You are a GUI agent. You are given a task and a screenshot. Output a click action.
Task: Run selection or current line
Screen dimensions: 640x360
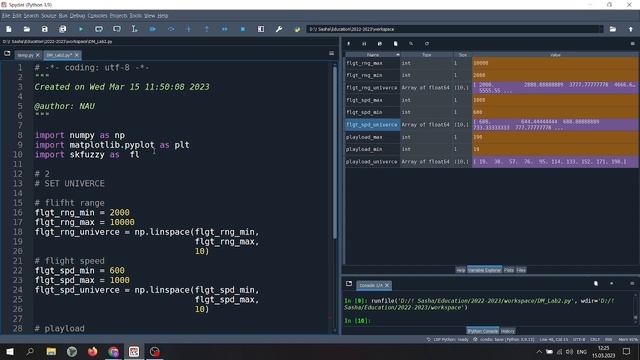[134, 29]
